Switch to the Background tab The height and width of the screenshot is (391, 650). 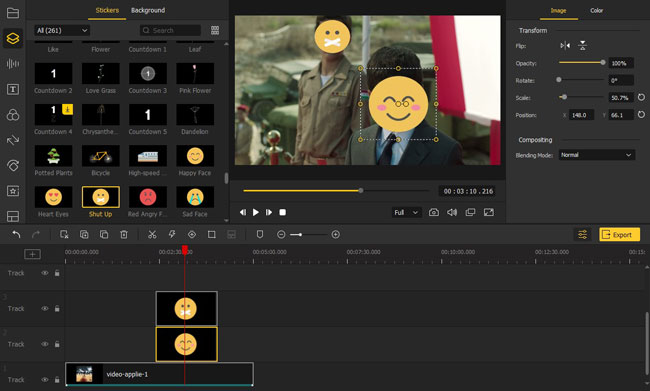[148, 10]
